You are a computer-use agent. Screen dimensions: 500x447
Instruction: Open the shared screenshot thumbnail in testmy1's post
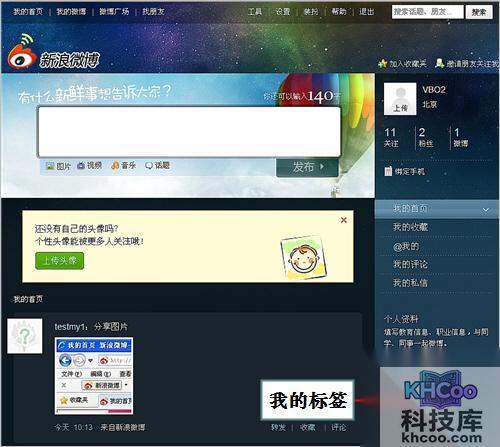pyautogui.click(x=94, y=376)
